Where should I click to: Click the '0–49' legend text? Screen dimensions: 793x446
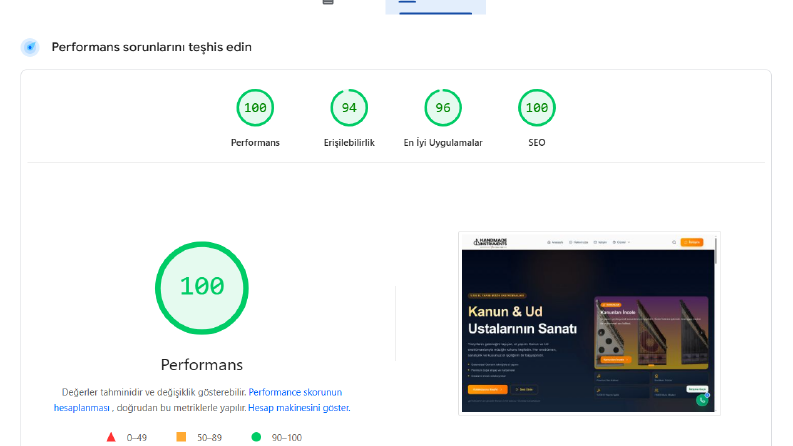(137, 437)
